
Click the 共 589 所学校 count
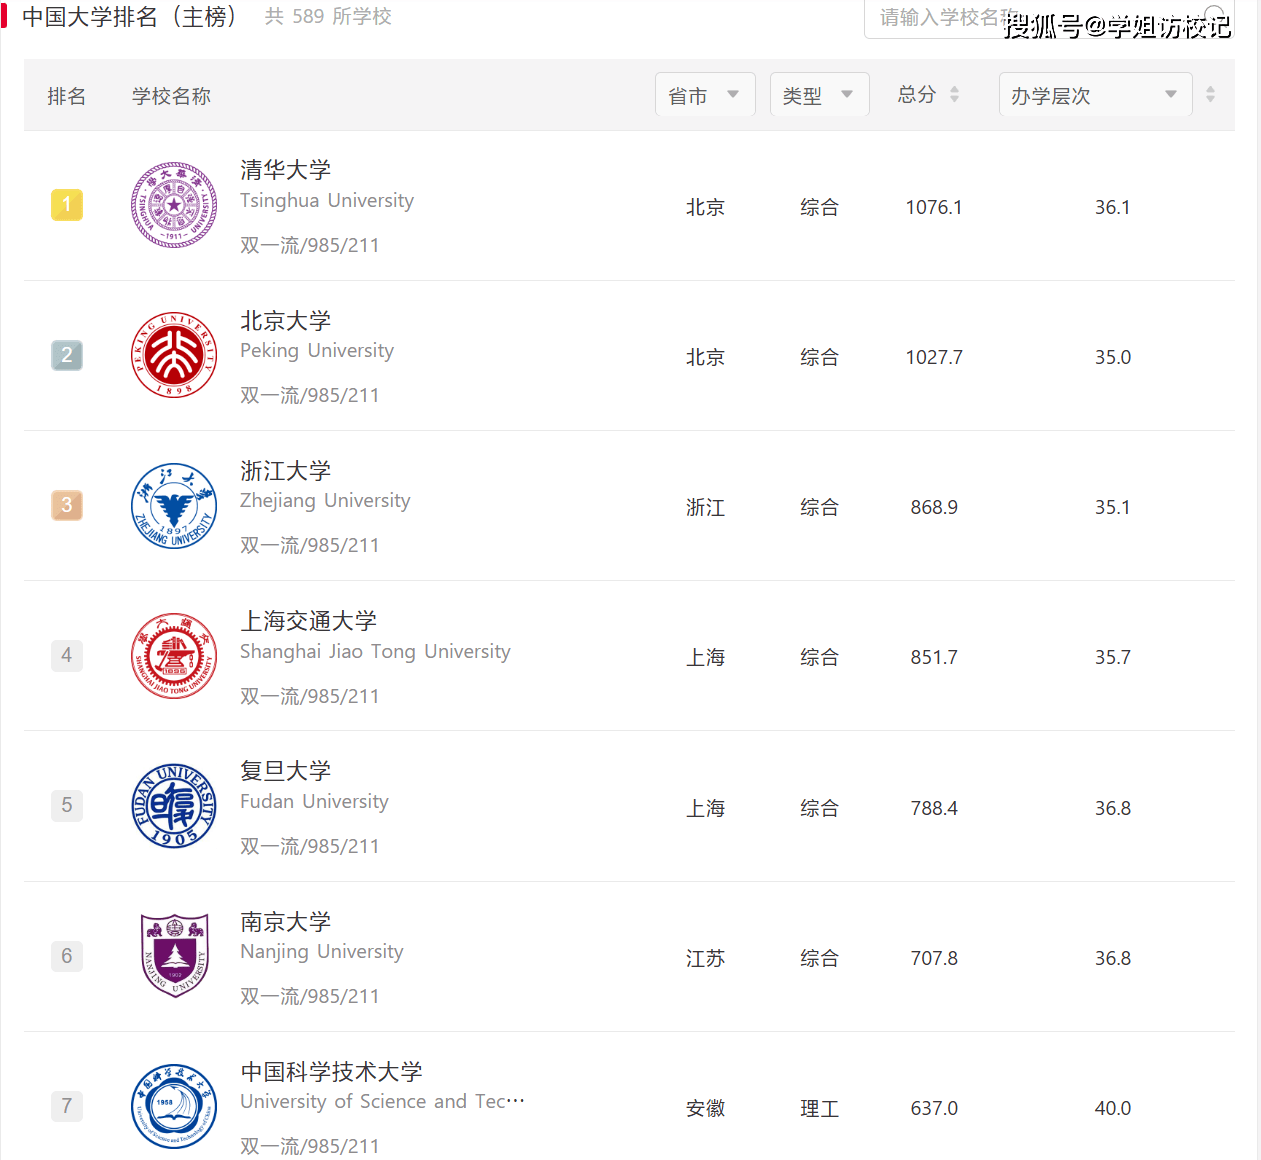pyautogui.click(x=328, y=17)
